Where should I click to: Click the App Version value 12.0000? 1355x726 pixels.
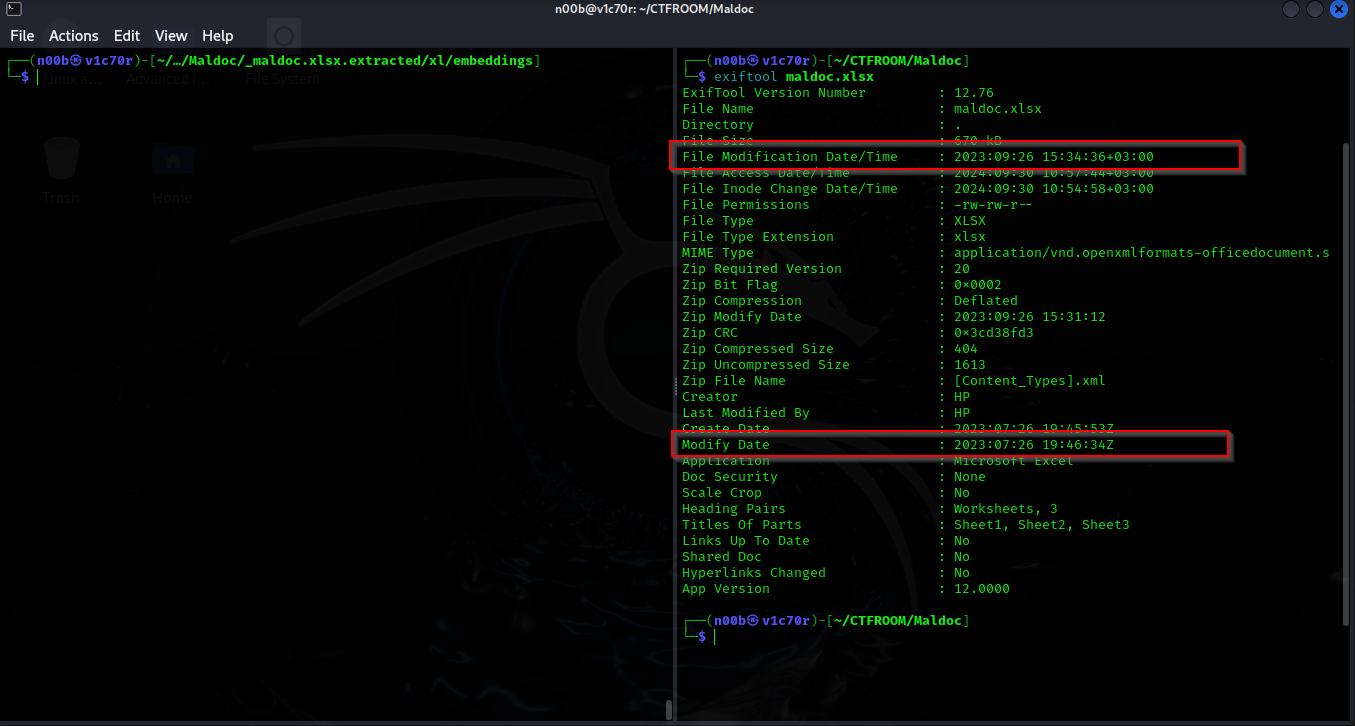pyautogui.click(x=981, y=589)
